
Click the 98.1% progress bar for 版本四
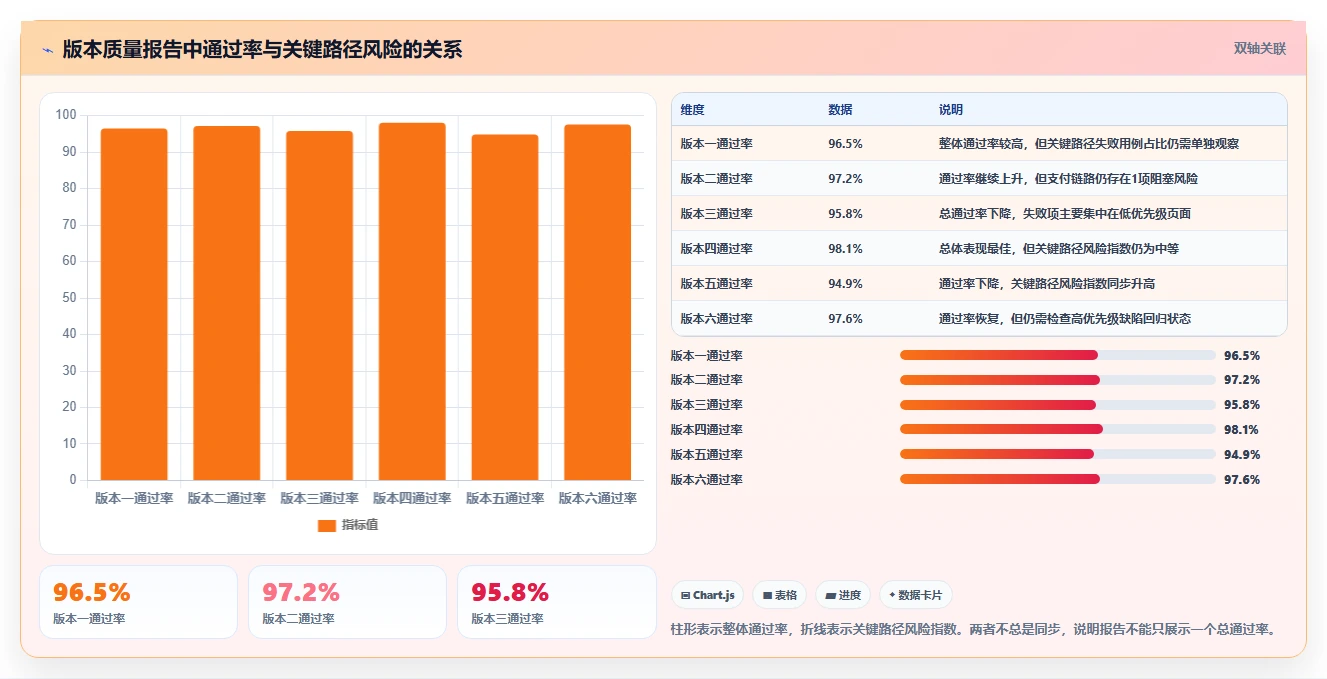pyautogui.click(x=1057, y=429)
